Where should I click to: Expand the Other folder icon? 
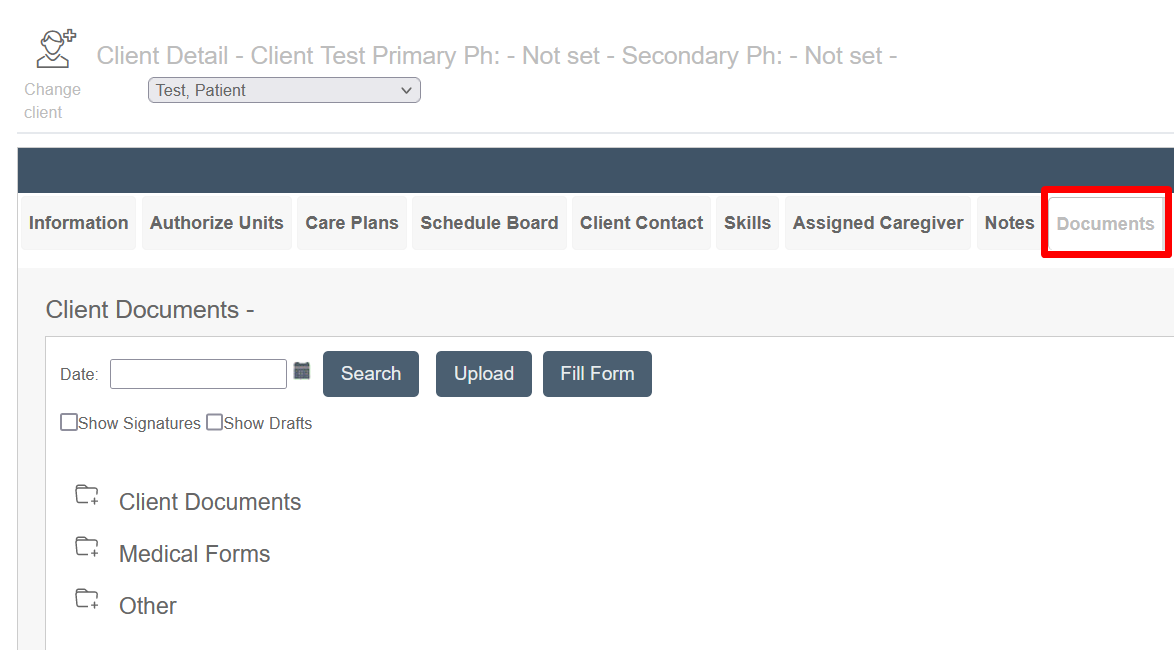click(87, 598)
